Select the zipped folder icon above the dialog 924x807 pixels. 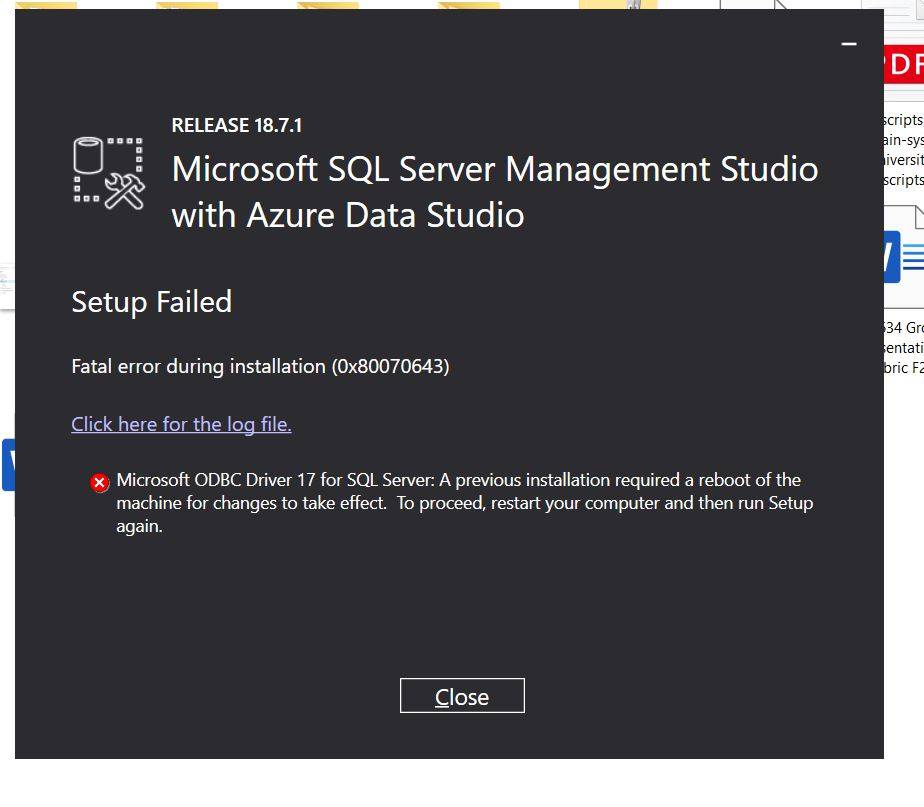click(618, 5)
